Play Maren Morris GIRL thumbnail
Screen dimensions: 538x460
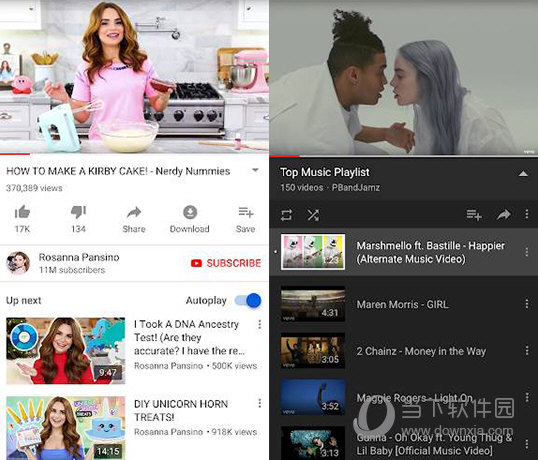pos(313,304)
